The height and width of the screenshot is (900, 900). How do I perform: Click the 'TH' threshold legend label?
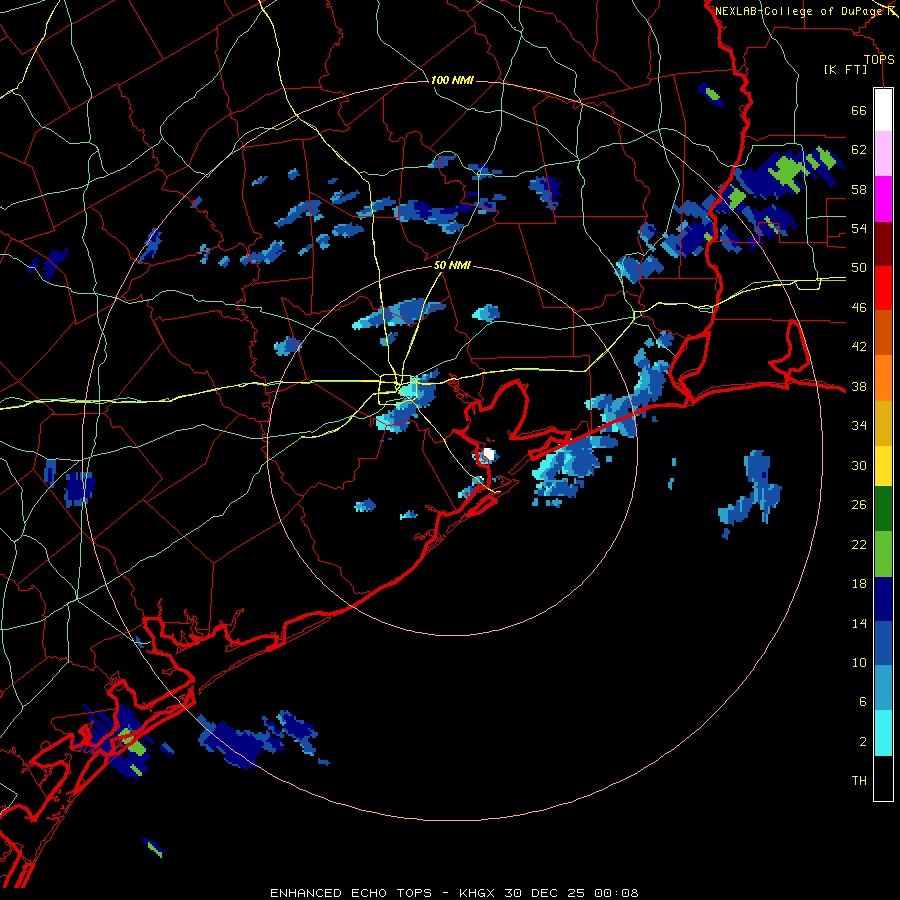[859, 781]
